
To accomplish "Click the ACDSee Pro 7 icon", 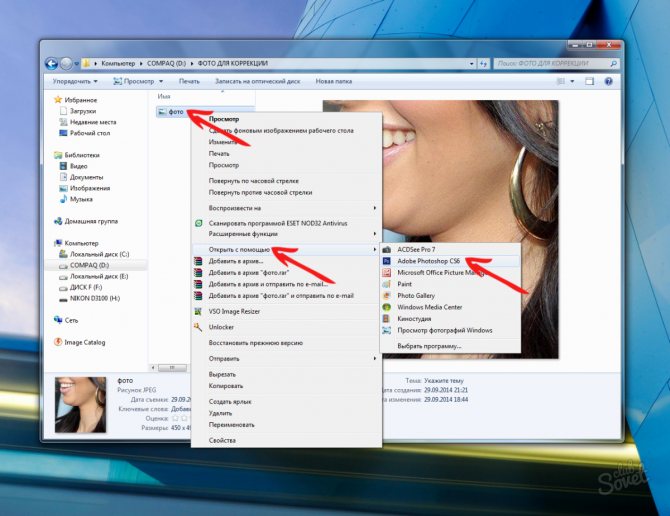I will tap(388, 248).
